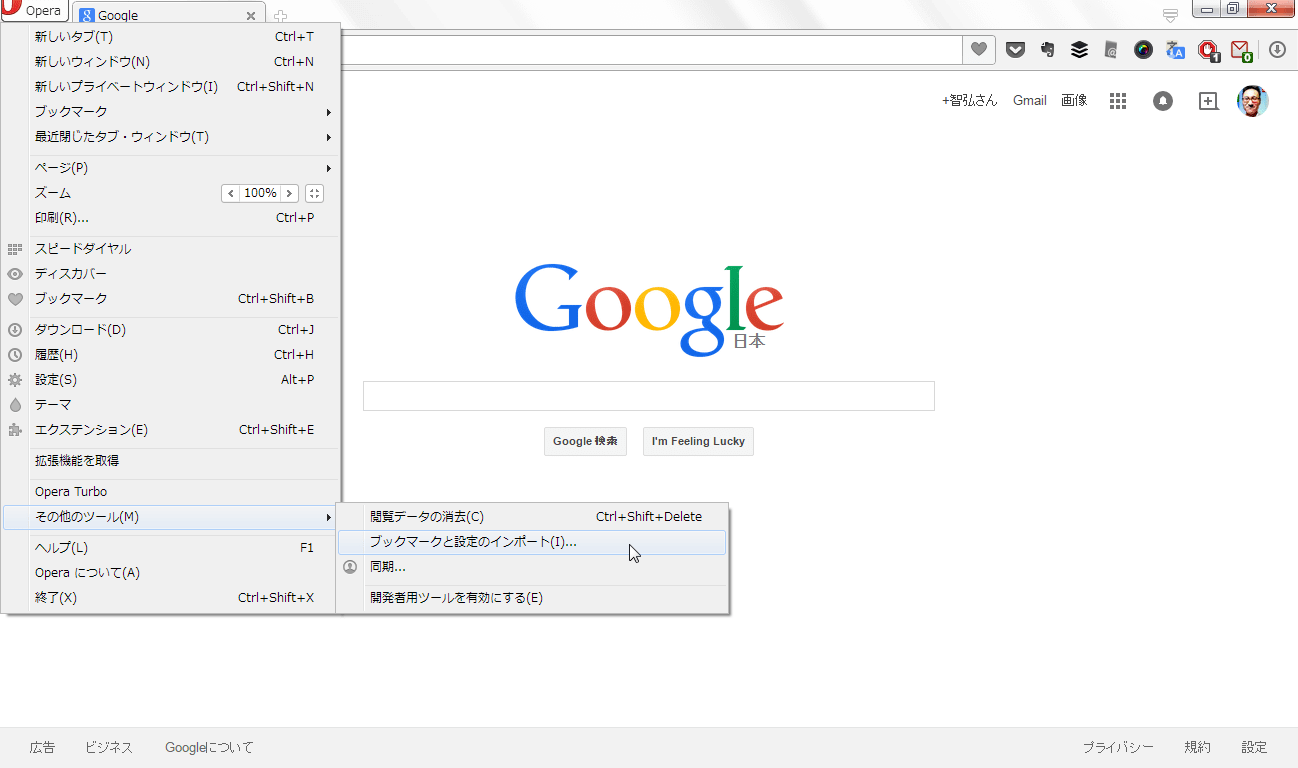Click the browser address bar field
Viewport: 1298px width, 768px height.
coord(650,49)
